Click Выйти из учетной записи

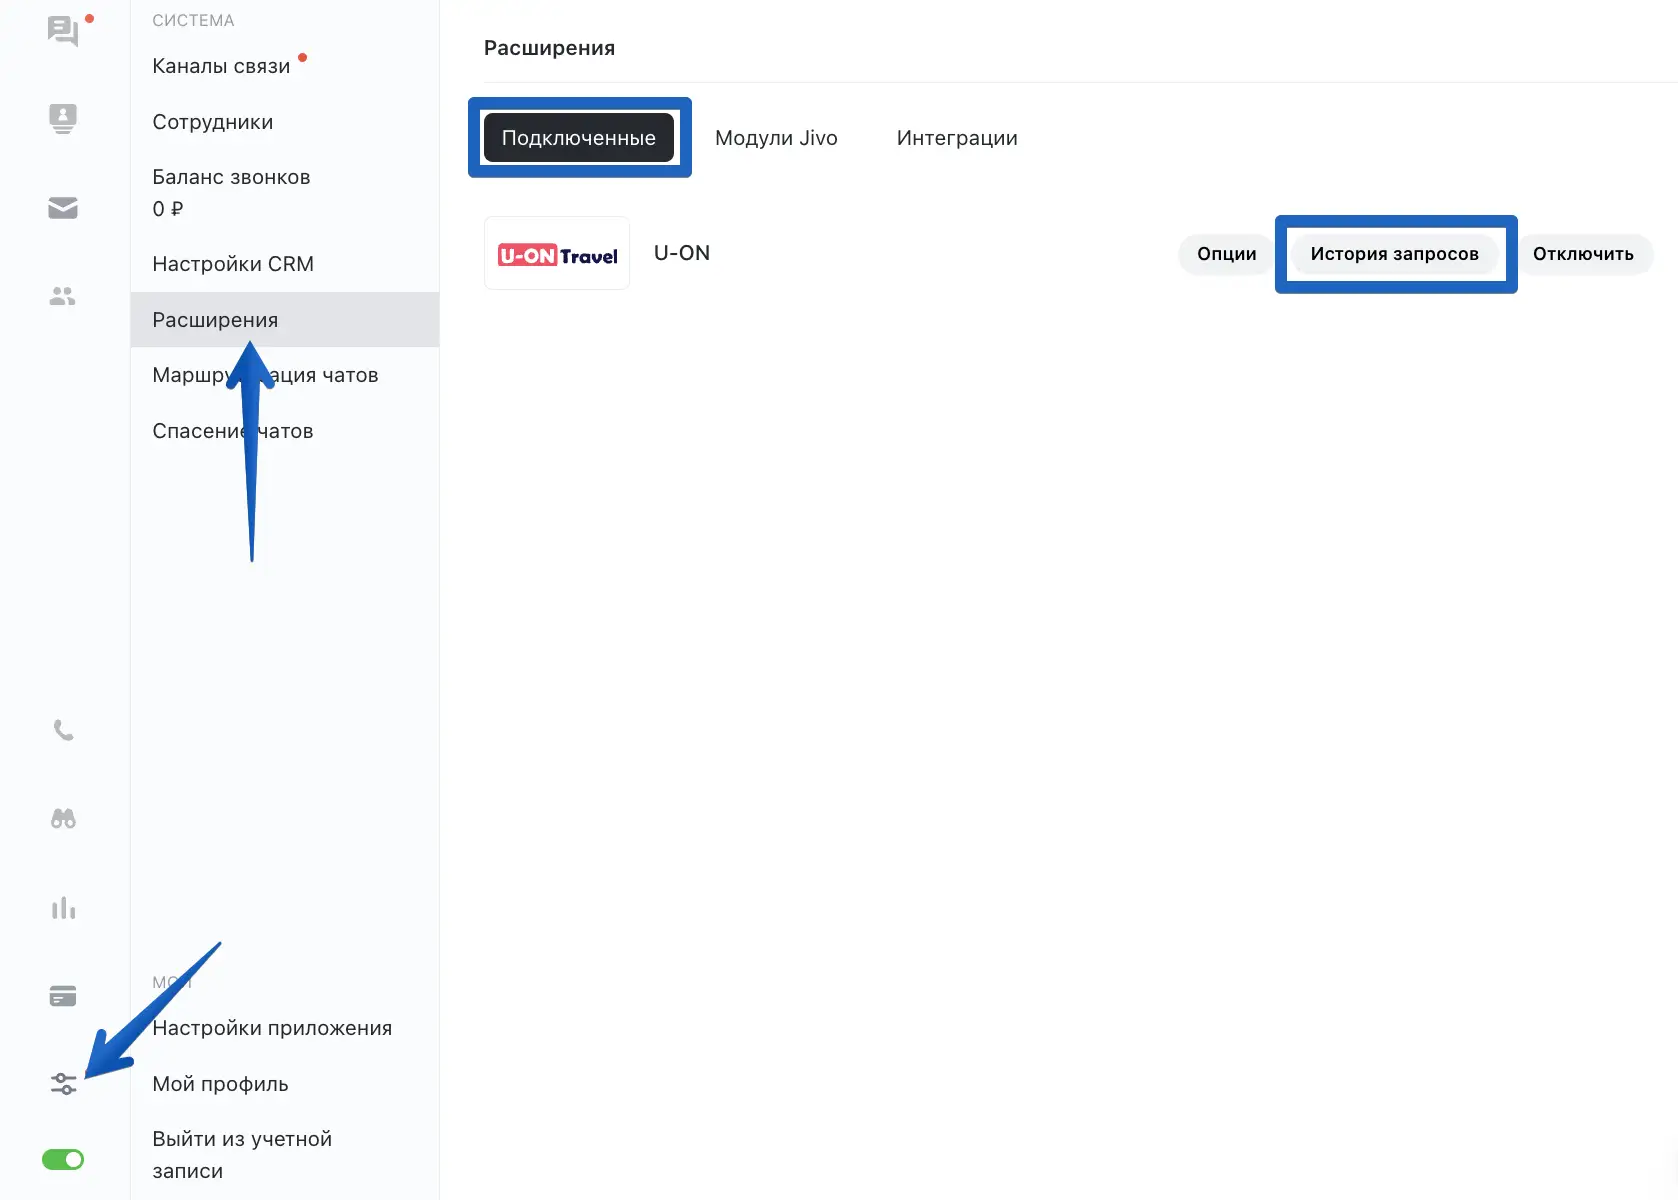click(x=242, y=1154)
